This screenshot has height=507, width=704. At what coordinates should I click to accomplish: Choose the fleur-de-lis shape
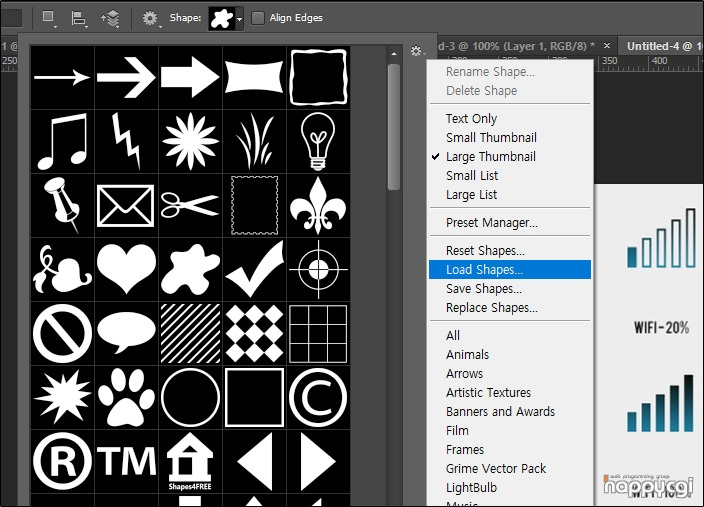318,205
